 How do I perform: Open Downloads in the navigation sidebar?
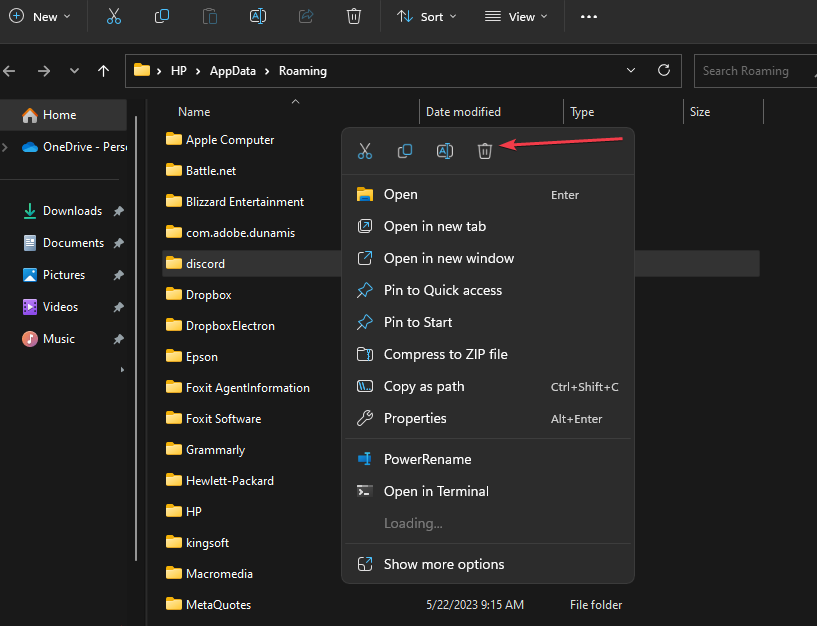pos(72,211)
